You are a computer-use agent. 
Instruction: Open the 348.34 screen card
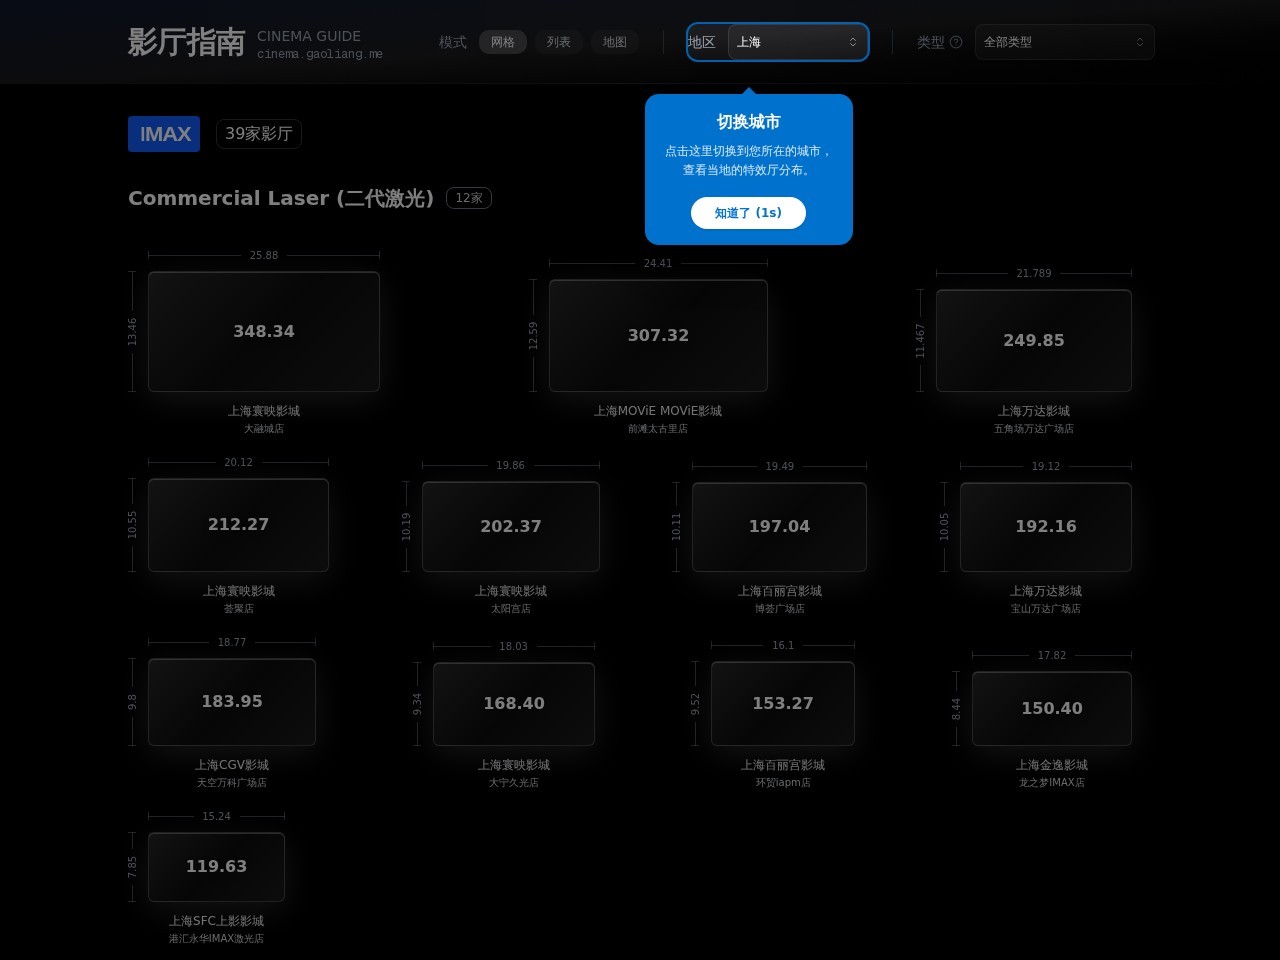(264, 332)
